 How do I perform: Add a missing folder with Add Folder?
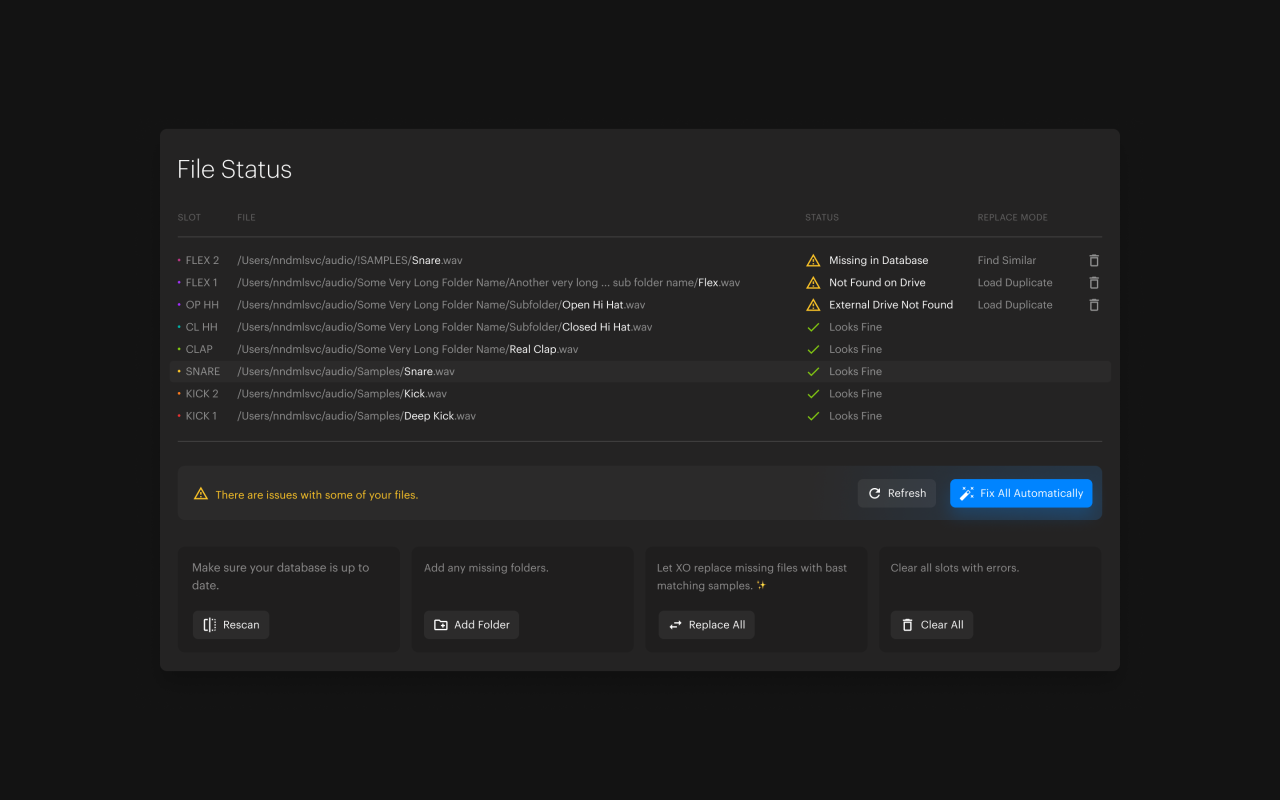[471, 625]
